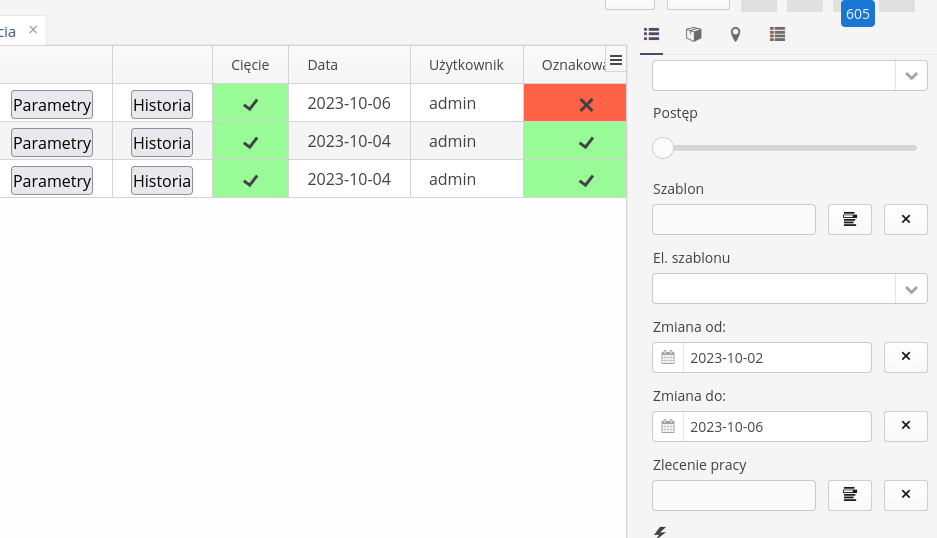Sort by the Data column header

(323, 65)
